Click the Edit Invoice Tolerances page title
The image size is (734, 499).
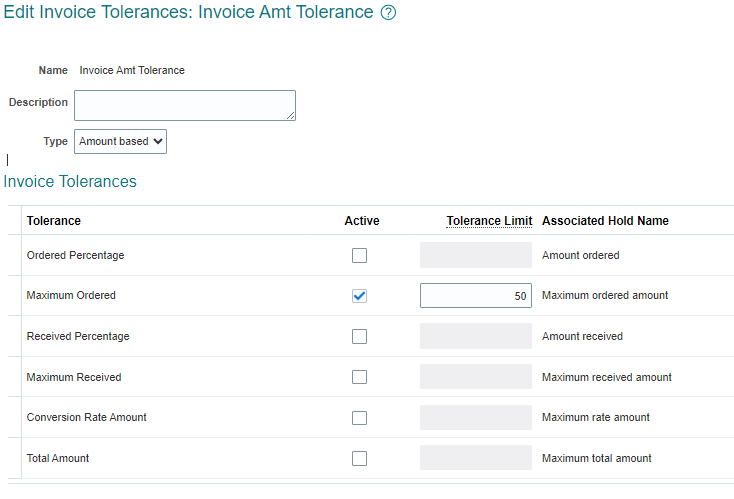(x=188, y=12)
